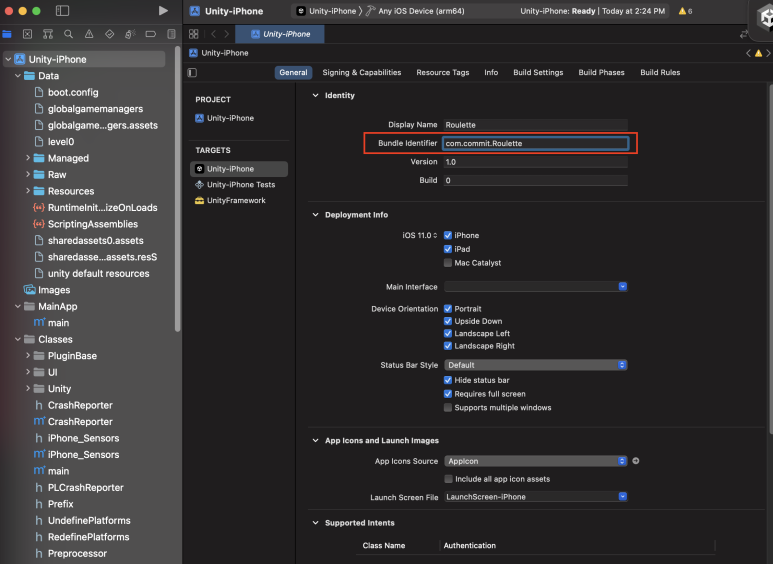Go forward with editor right arrow
This screenshot has height=564, width=773.
[227, 34]
